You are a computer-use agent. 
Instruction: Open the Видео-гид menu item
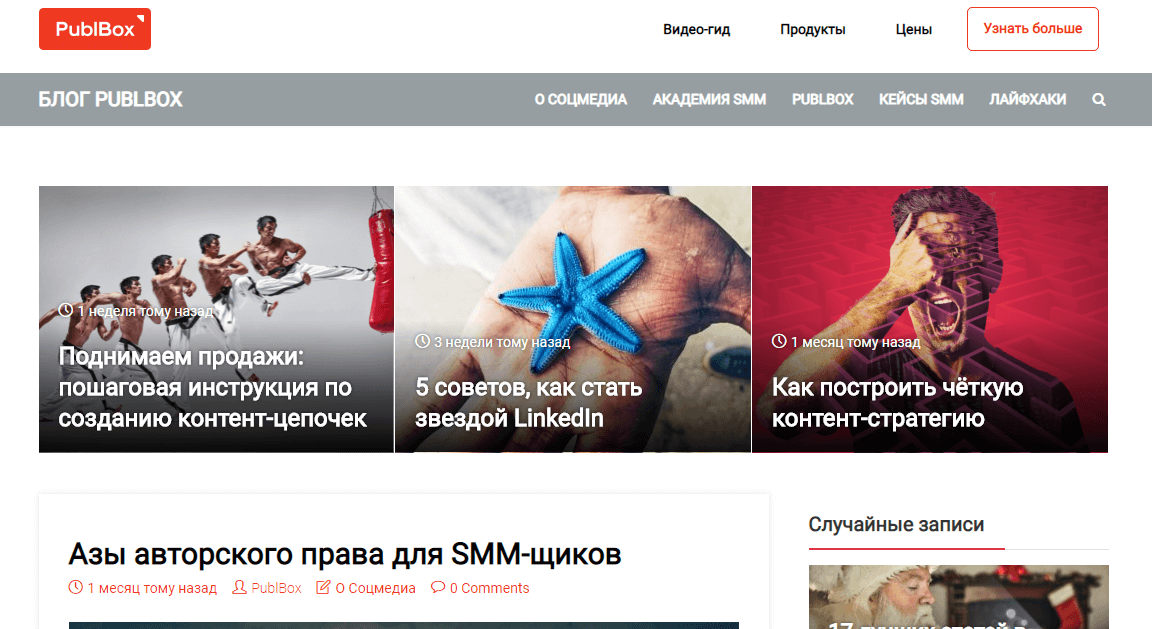pyautogui.click(x=696, y=29)
